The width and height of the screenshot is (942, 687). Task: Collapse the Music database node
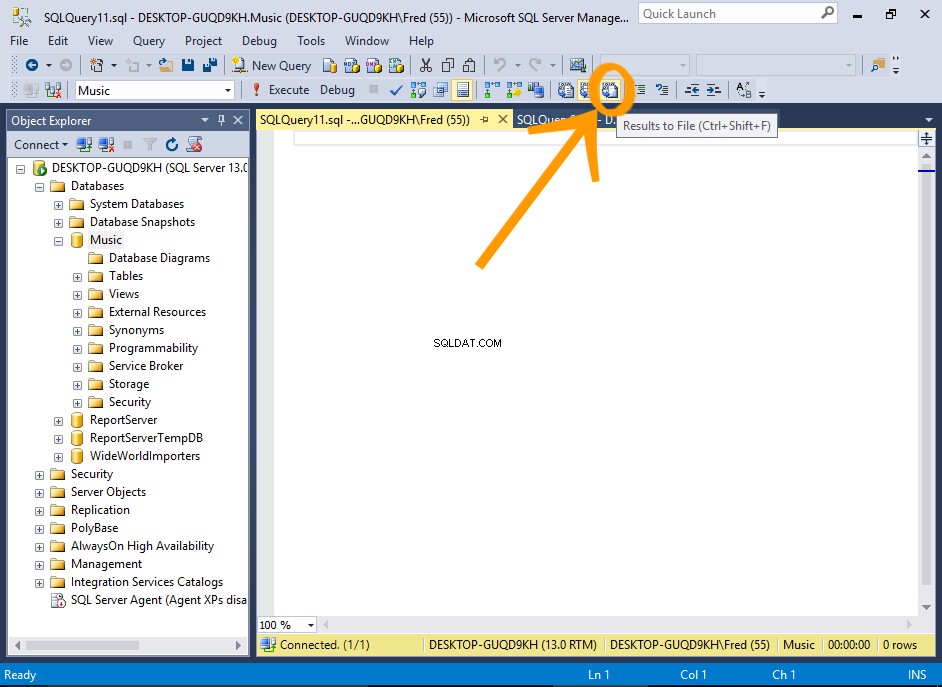pyautogui.click(x=58, y=241)
